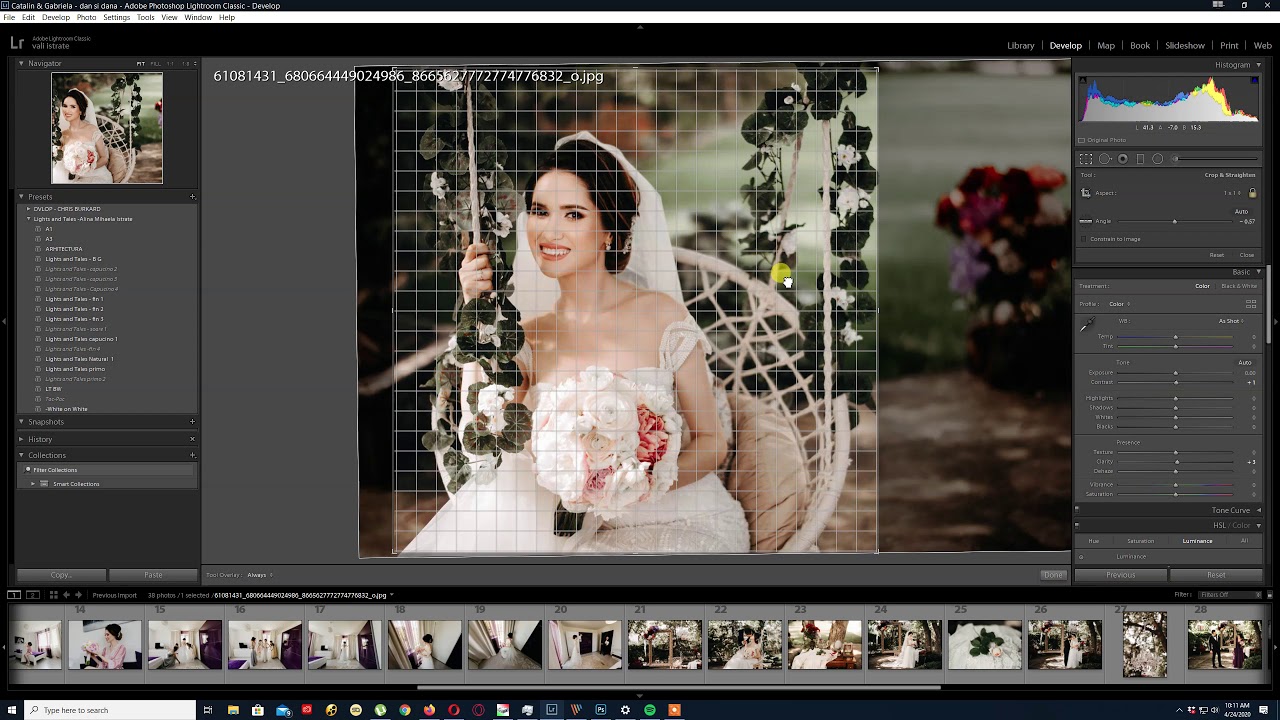Viewport: 1280px width, 720px height.
Task: Adjust the Angle slider handle
Action: click(x=1174, y=221)
